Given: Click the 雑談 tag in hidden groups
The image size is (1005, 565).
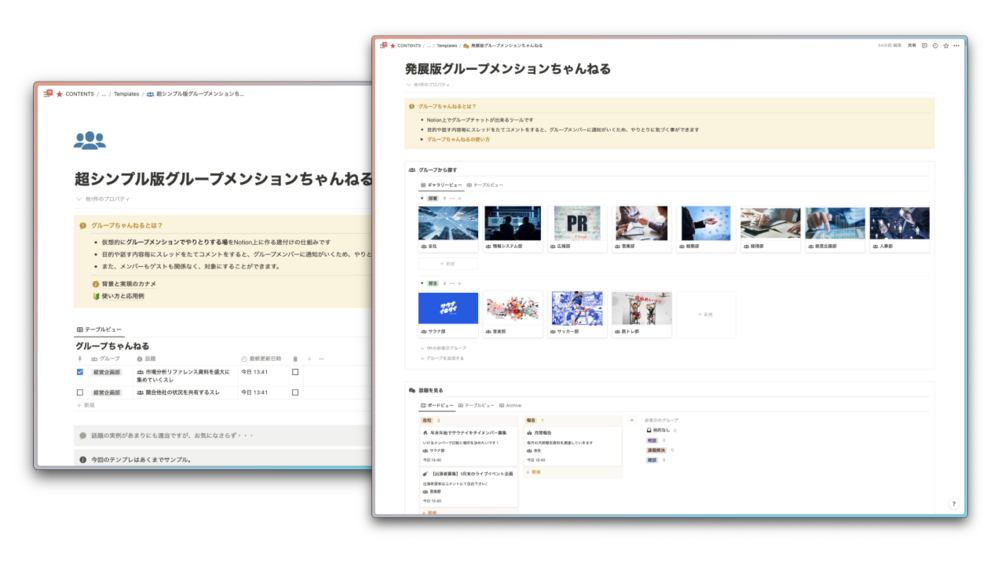Looking at the screenshot, I should coord(652,460).
